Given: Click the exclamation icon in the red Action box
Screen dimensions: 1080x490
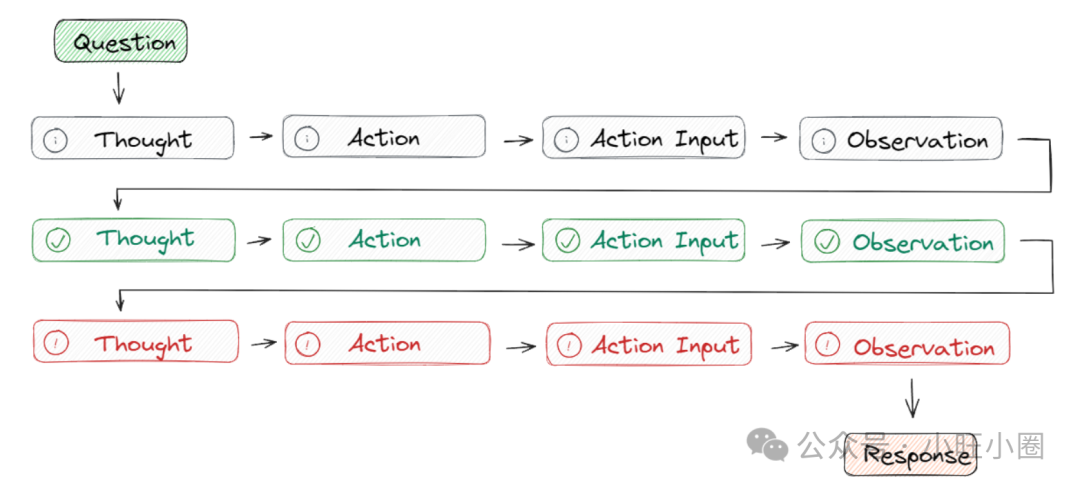Looking at the screenshot, I should coord(310,345).
